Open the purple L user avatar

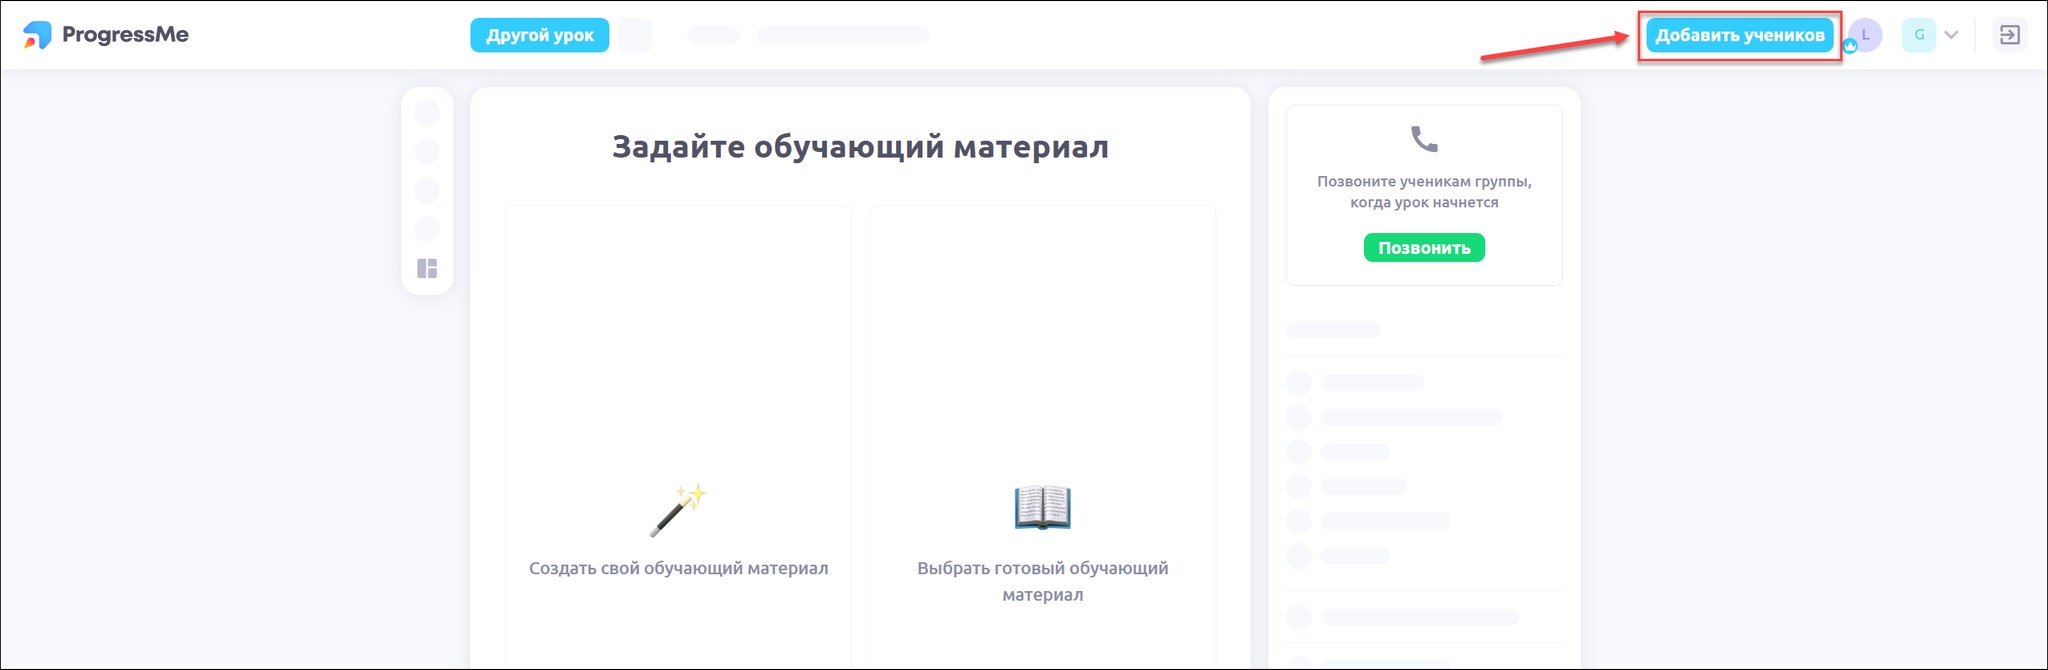tap(1866, 34)
